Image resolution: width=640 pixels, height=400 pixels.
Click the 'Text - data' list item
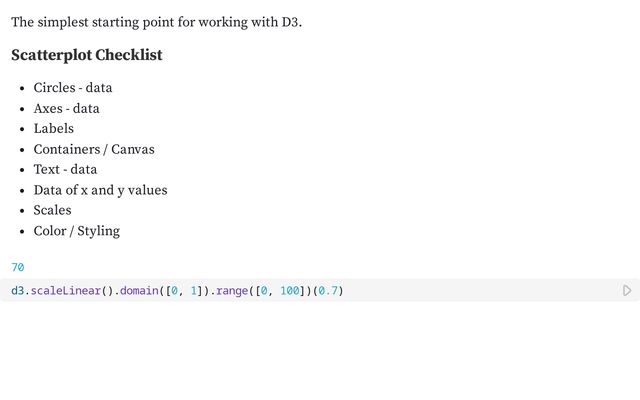point(65,169)
